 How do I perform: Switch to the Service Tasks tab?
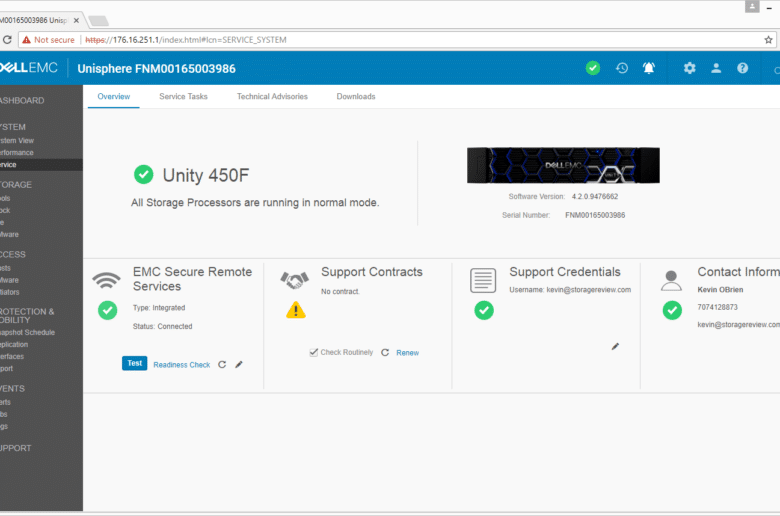tap(183, 97)
